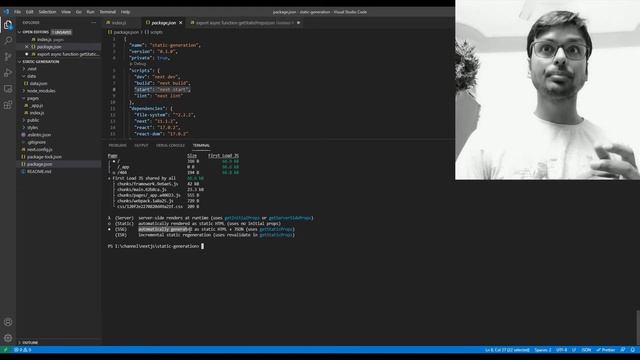Switch to the package.json editor tab
Screen dimensions: 640x360
[x=163, y=23]
